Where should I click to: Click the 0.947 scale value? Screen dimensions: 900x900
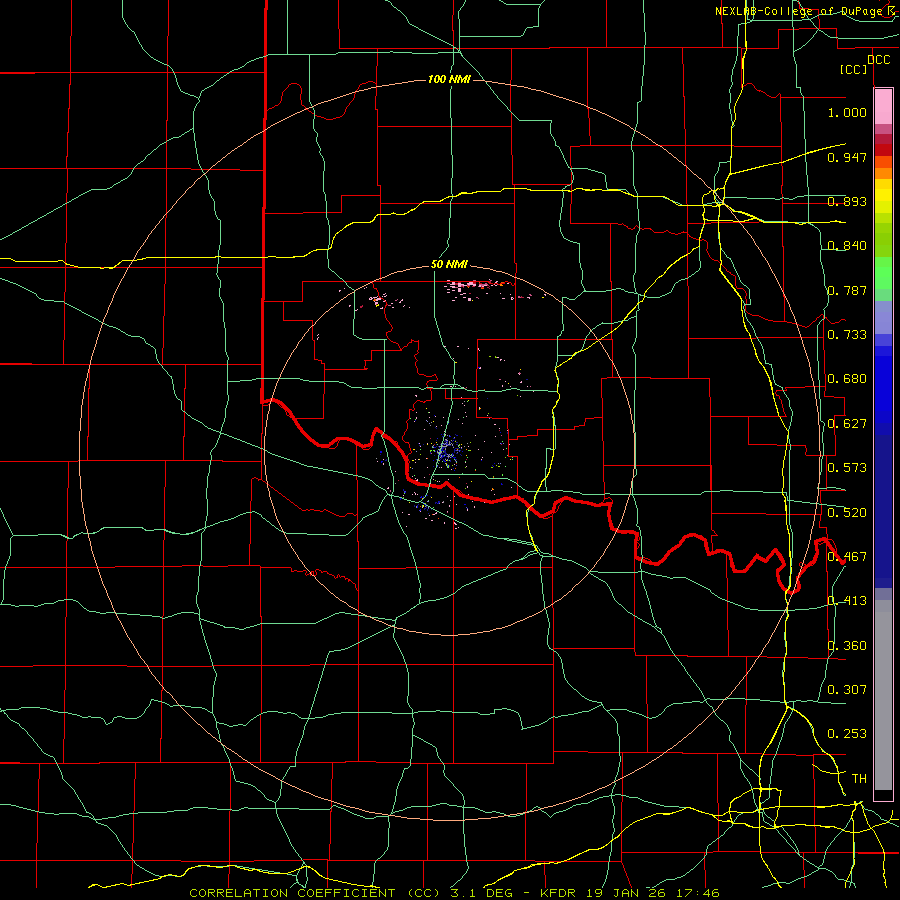(847, 157)
